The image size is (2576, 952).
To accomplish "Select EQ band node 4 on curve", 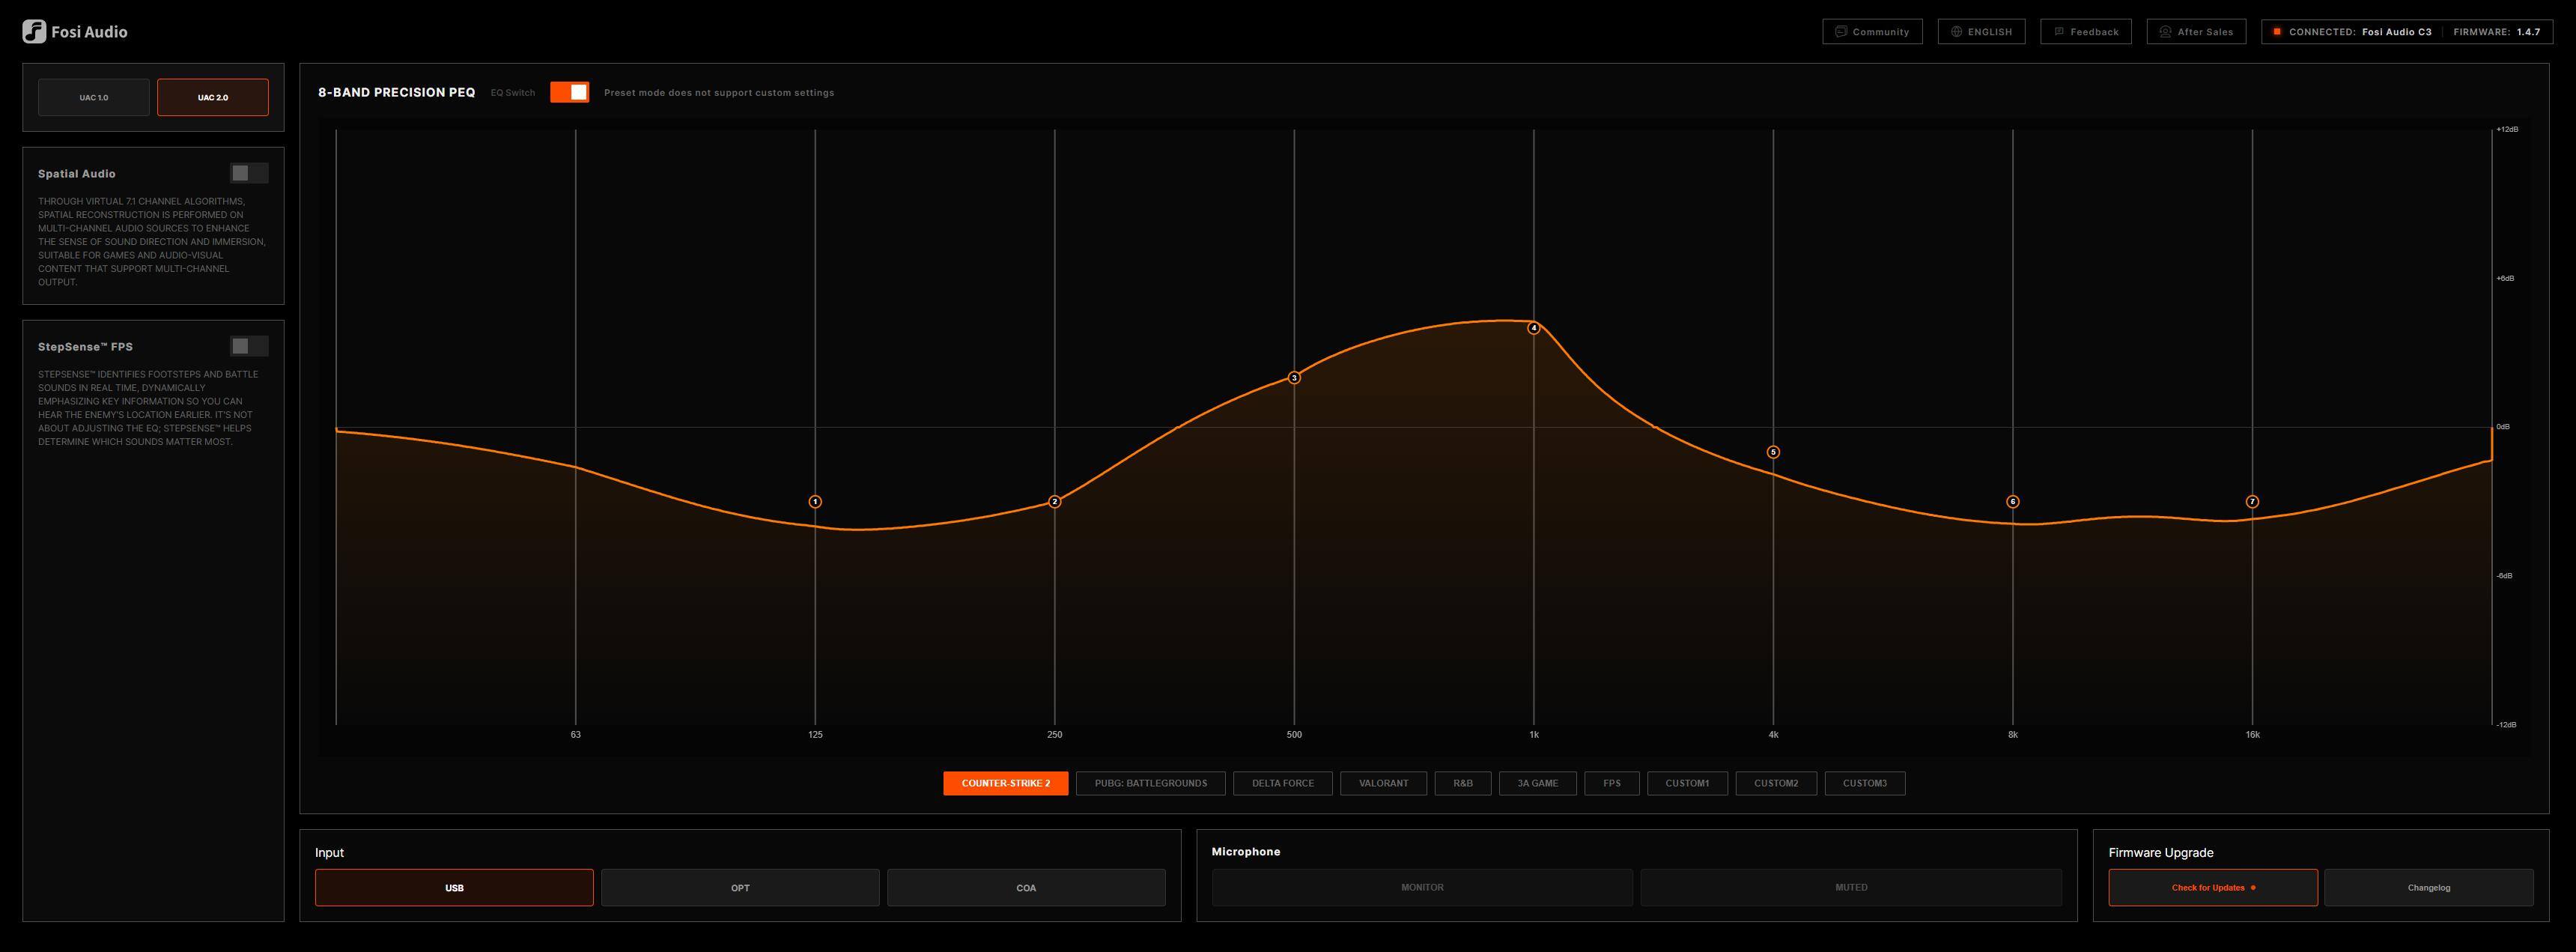I will click(x=1534, y=328).
